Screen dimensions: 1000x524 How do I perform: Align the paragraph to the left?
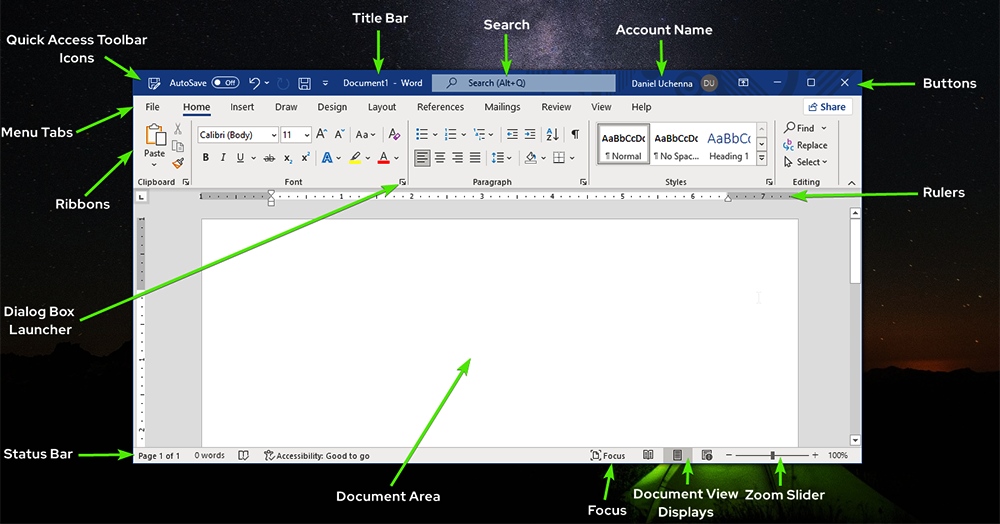pos(422,157)
